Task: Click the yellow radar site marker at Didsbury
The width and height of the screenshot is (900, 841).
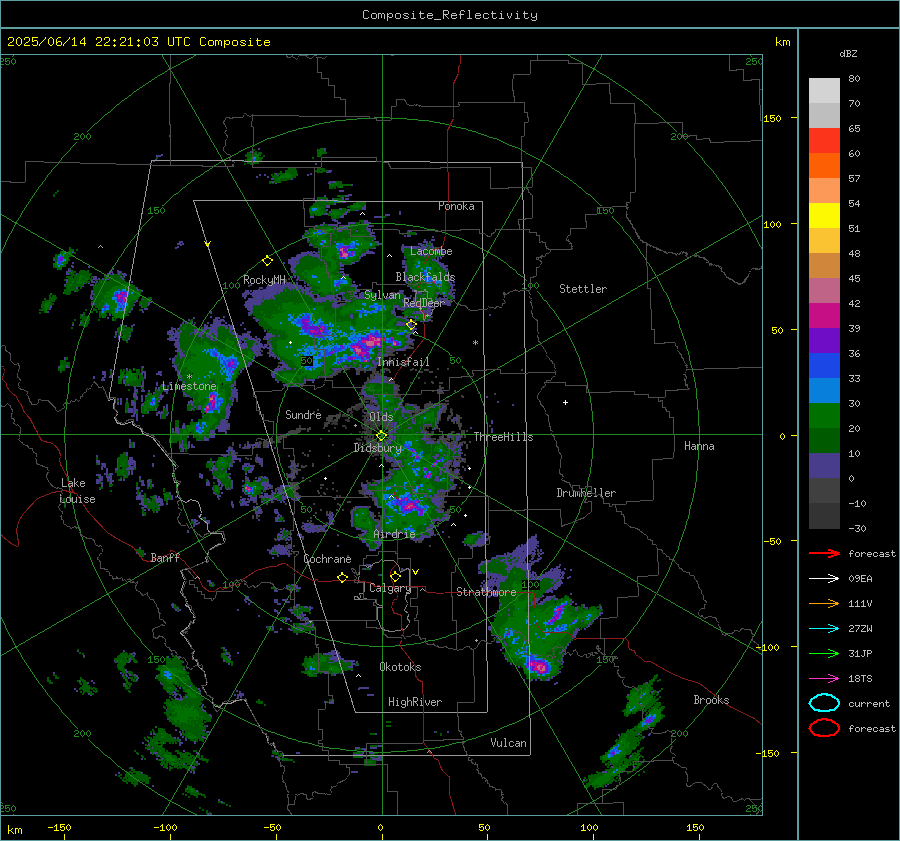Action: (381, 436)
